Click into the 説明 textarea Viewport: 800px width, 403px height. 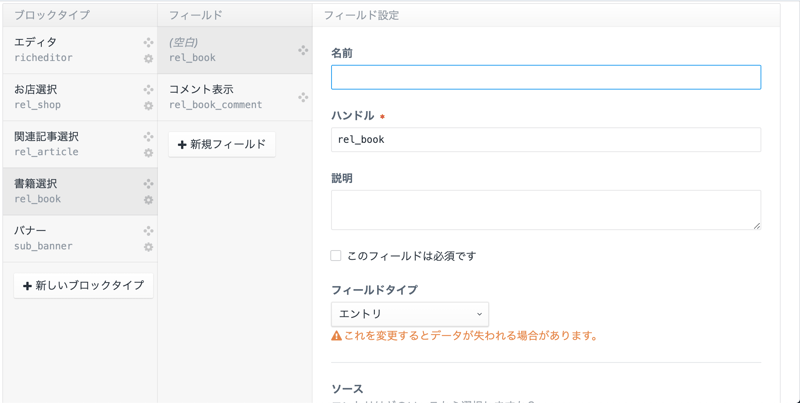click(x=546, y=210)
